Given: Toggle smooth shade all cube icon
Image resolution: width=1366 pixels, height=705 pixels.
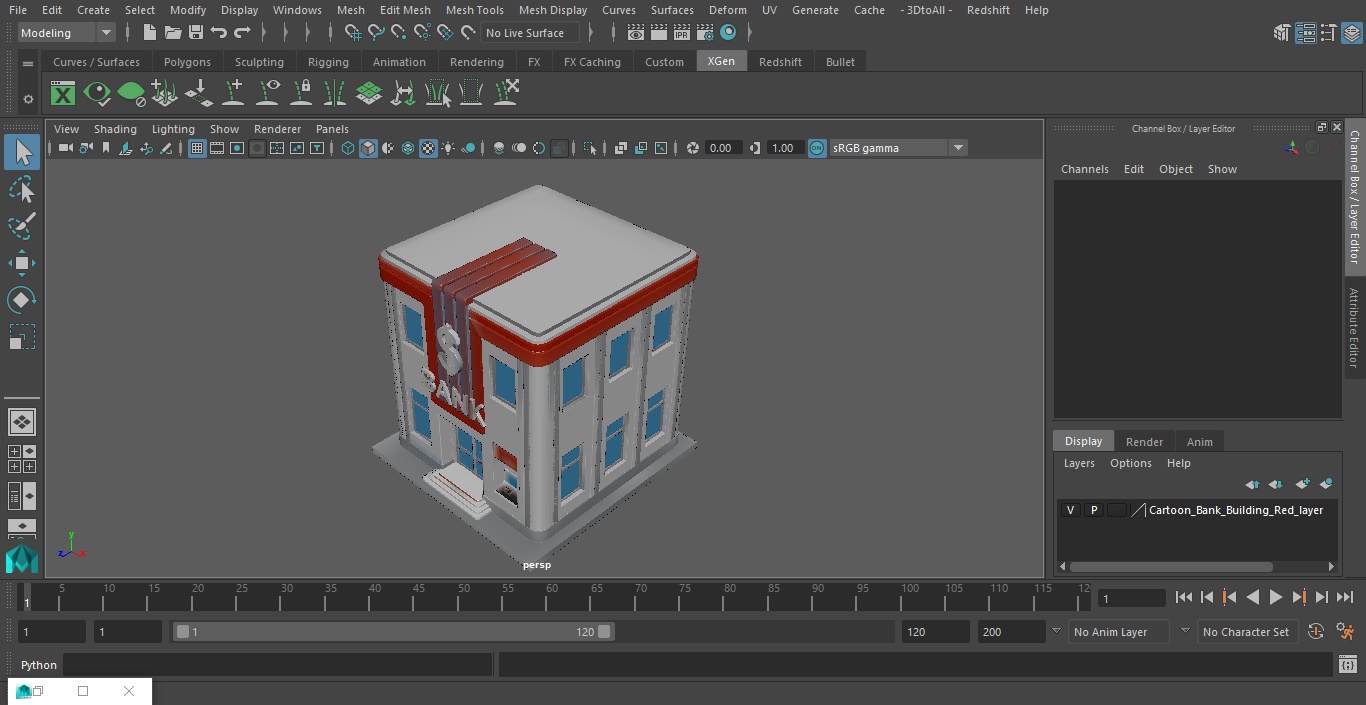Looking at the screenshot, I should pos(368,148).
